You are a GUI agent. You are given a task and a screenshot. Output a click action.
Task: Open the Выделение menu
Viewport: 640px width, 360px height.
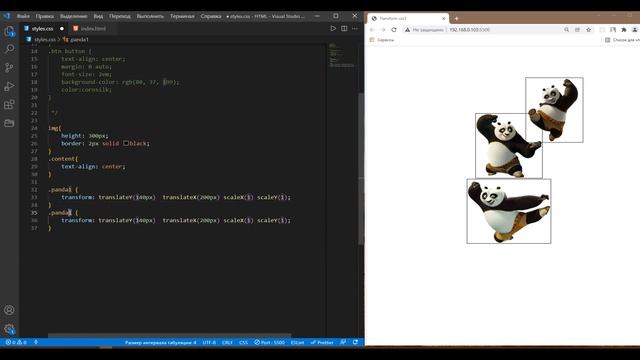coord(73,16)
